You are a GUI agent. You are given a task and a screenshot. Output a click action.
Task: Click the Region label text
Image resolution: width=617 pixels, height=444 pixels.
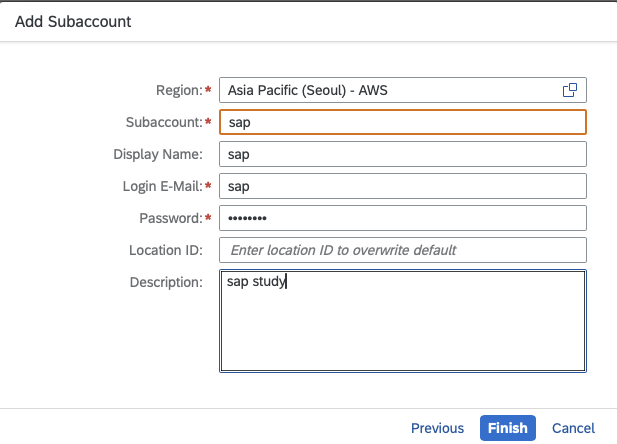point(178,90)
